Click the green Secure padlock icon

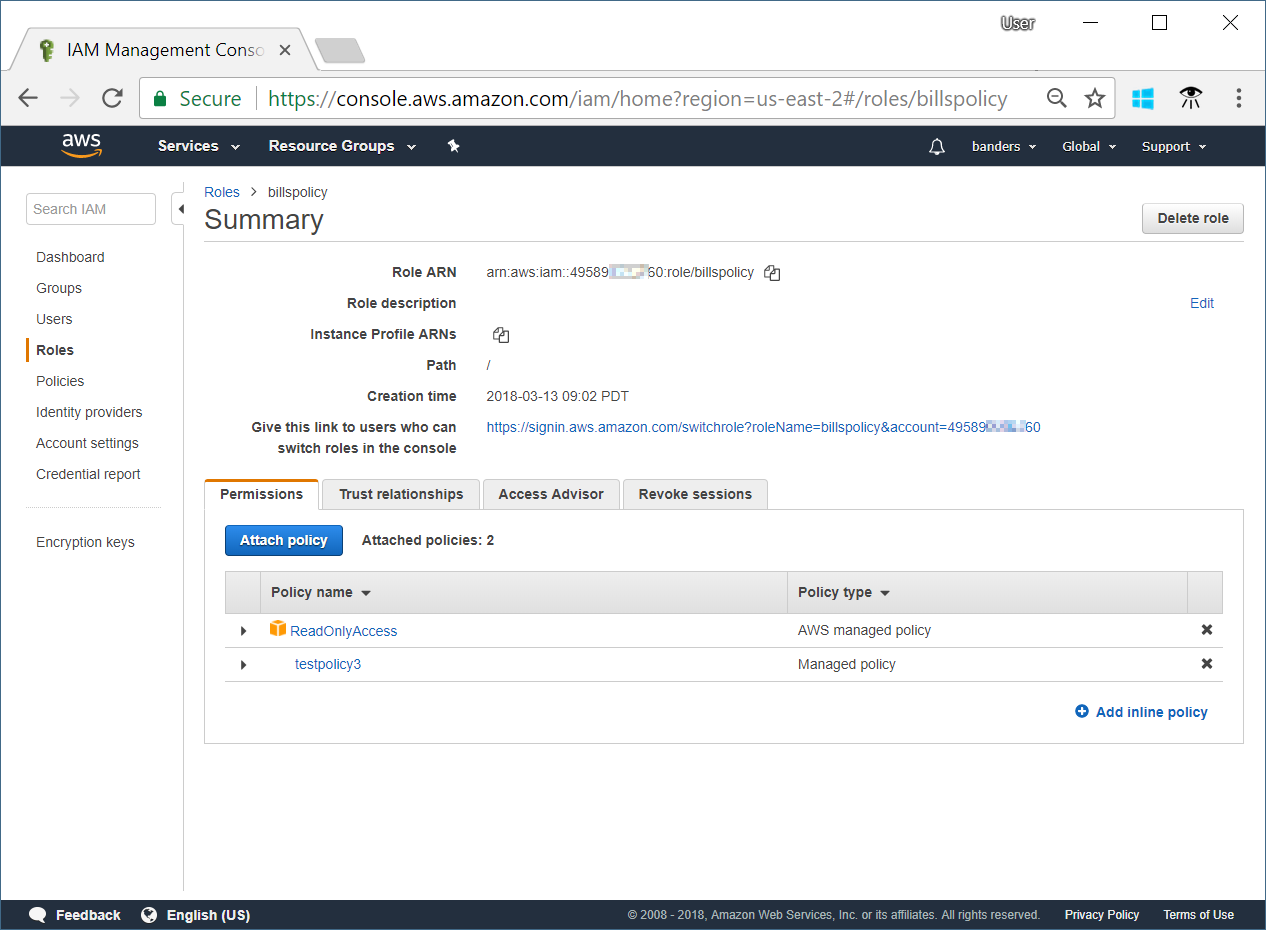pos(159,98)
